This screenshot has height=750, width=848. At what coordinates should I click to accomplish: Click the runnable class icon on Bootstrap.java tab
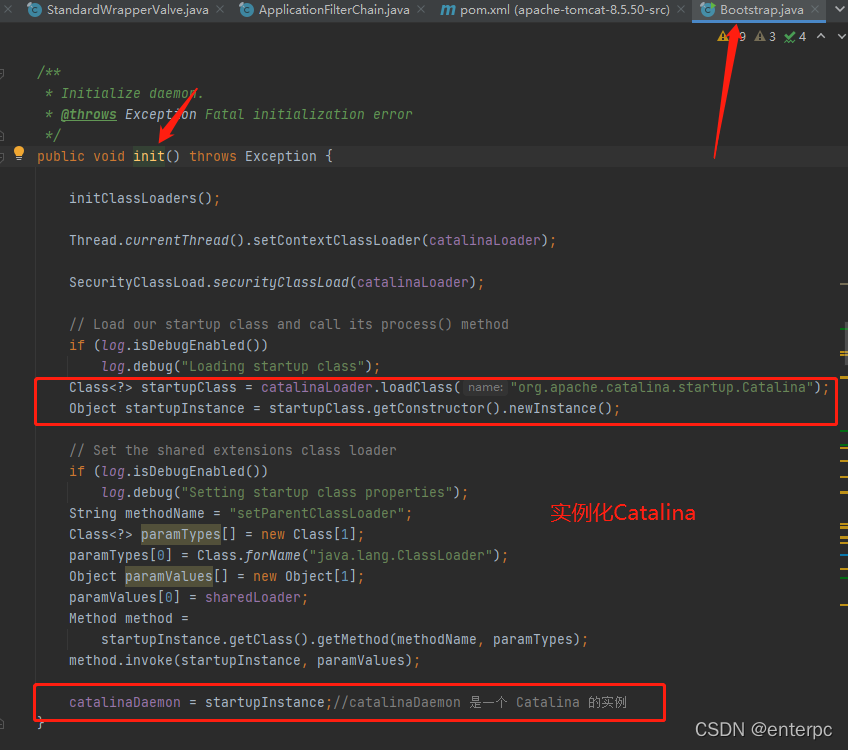pyautogui.click(x=707, y=9)
